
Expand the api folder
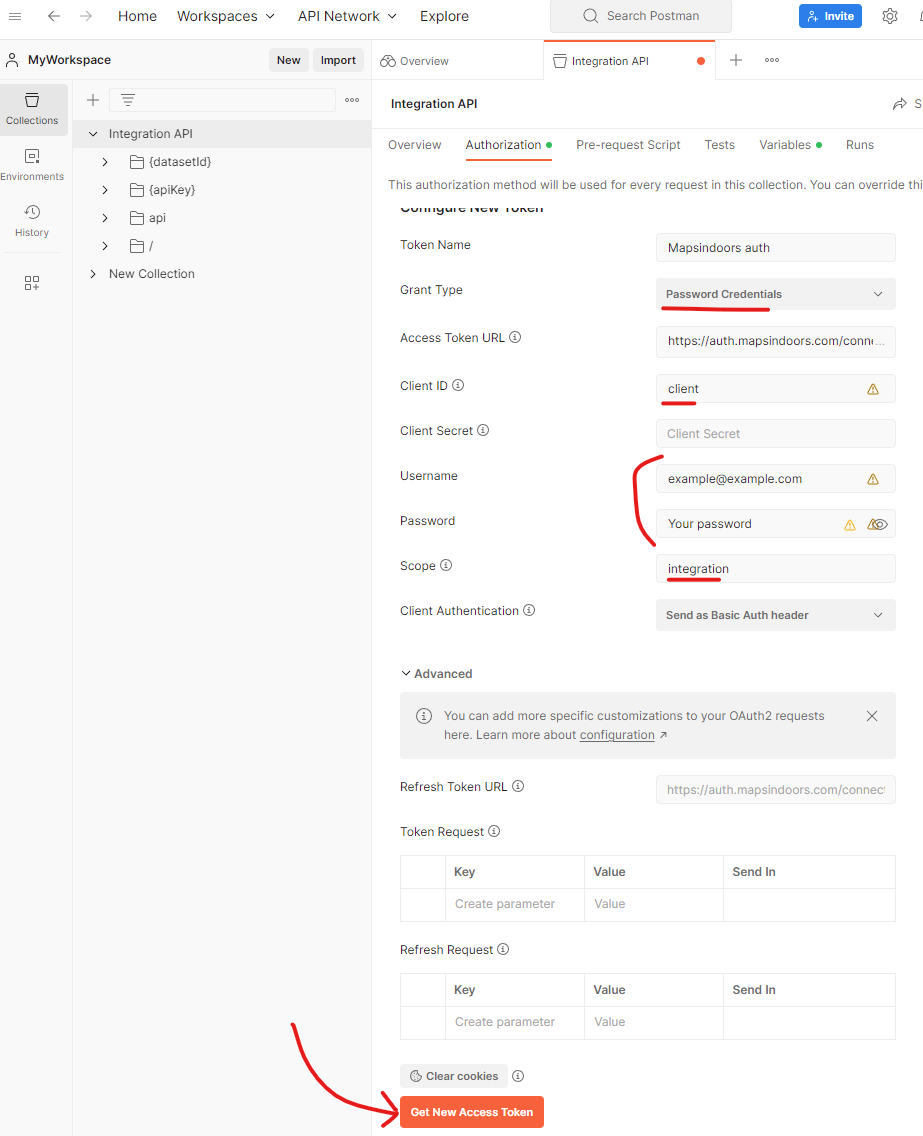click(x=105, y=218)
